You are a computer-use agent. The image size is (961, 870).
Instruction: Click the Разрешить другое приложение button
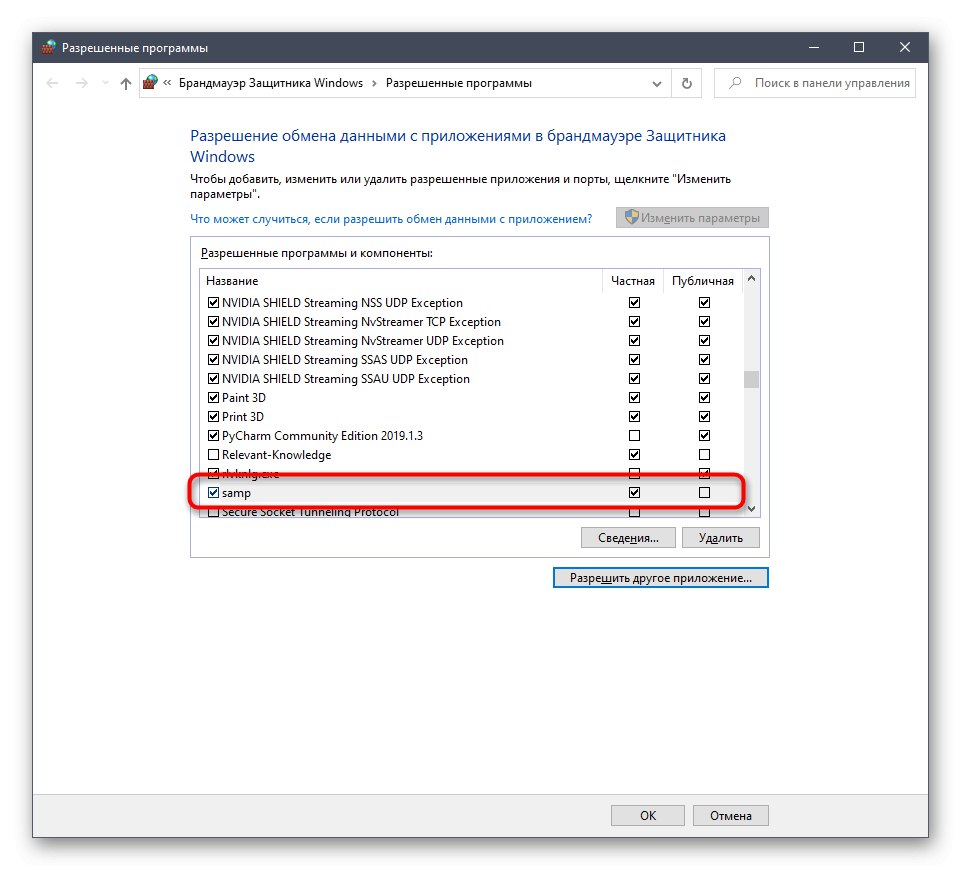(660, 577)
